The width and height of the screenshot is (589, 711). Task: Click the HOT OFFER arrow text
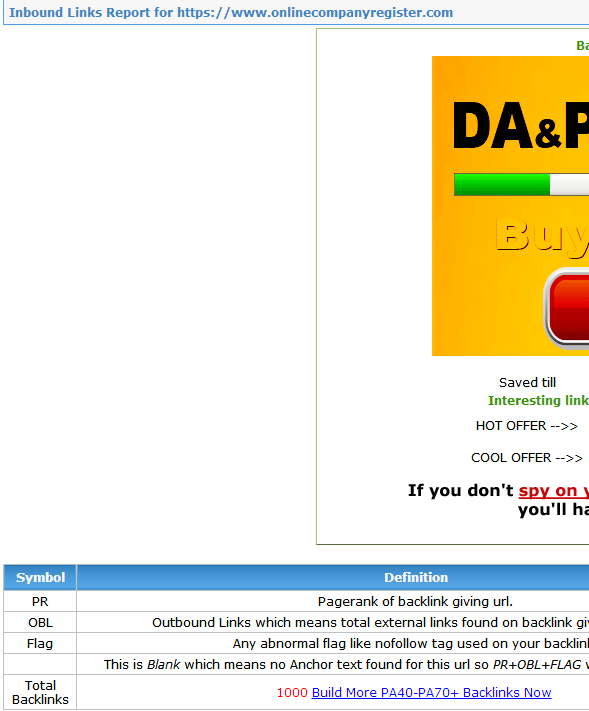(x=527, y=426)
